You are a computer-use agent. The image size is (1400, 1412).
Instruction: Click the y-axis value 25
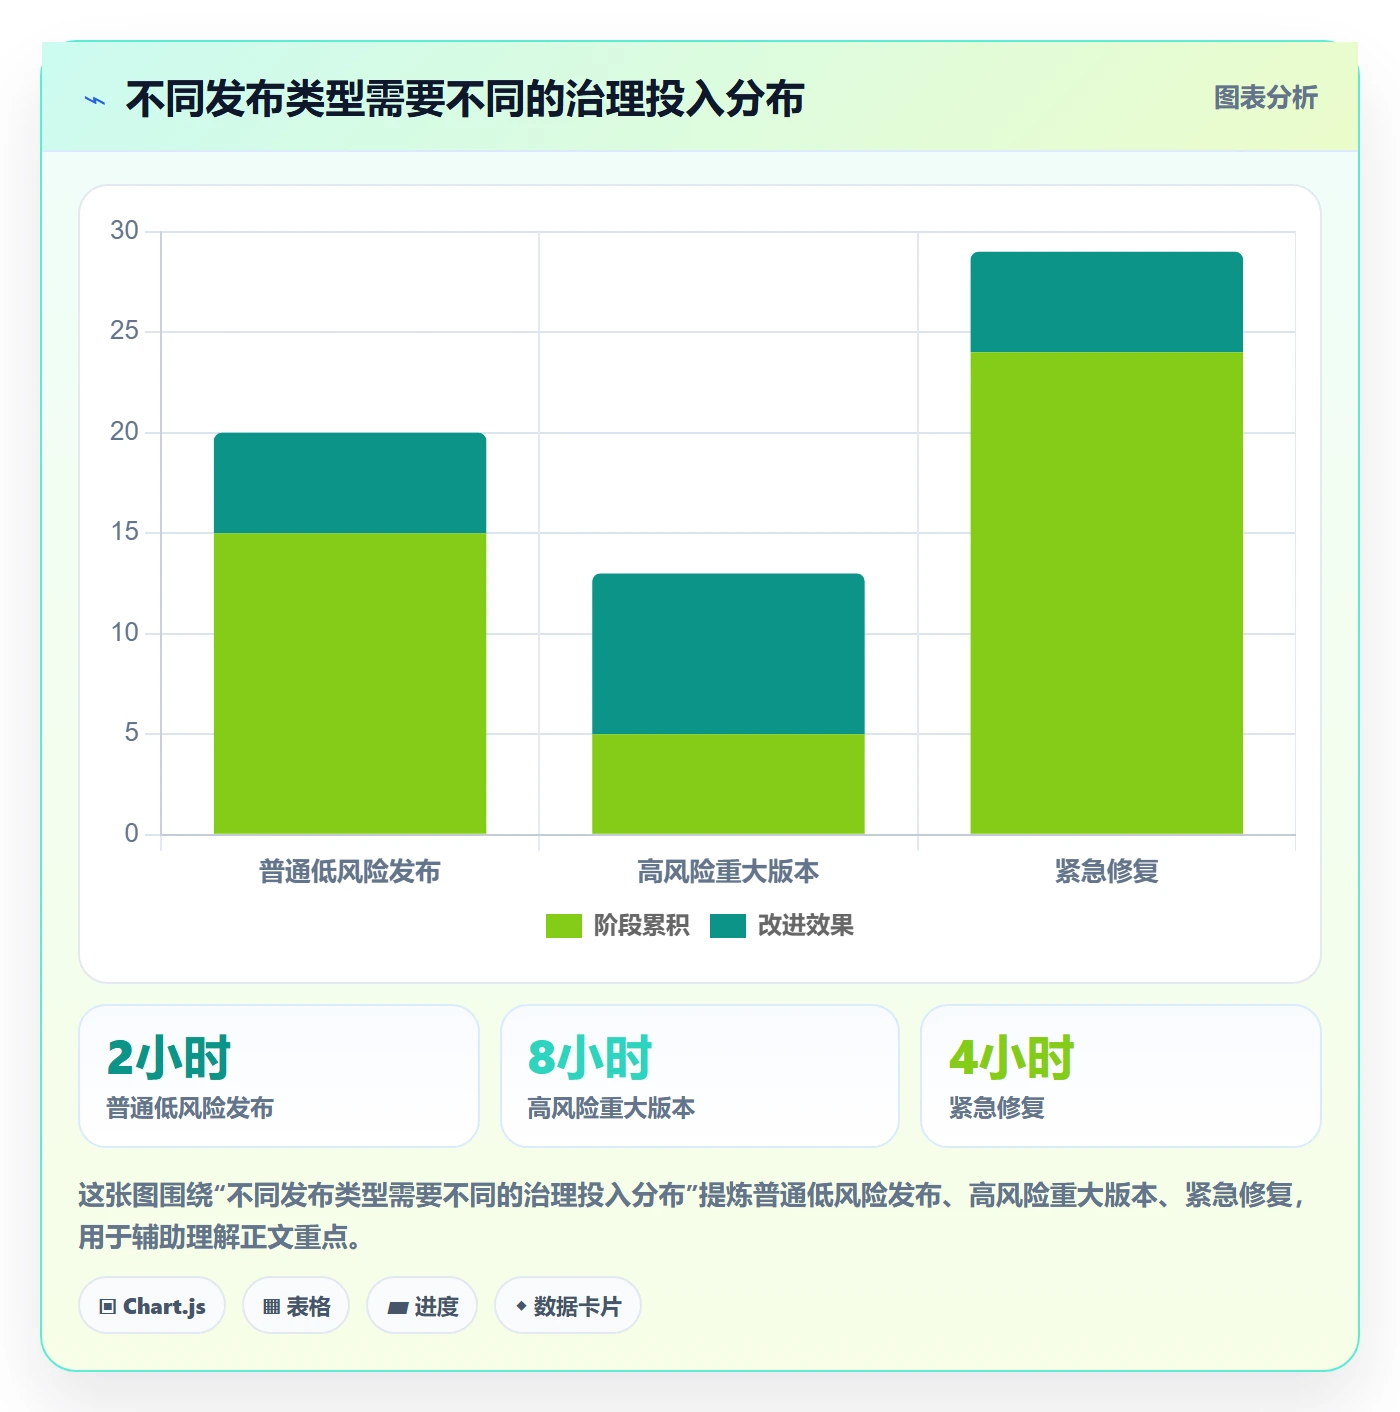tap(124, 331)
